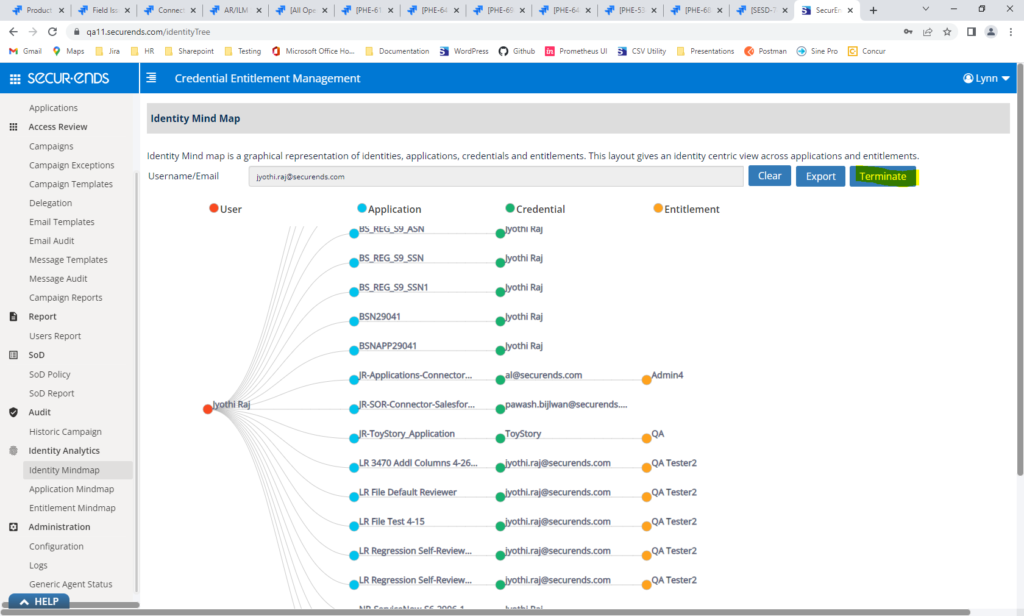1024x616 pixels.
Task: Open Campaign Exceptions in the sidebar
Action: pos(71,165)
